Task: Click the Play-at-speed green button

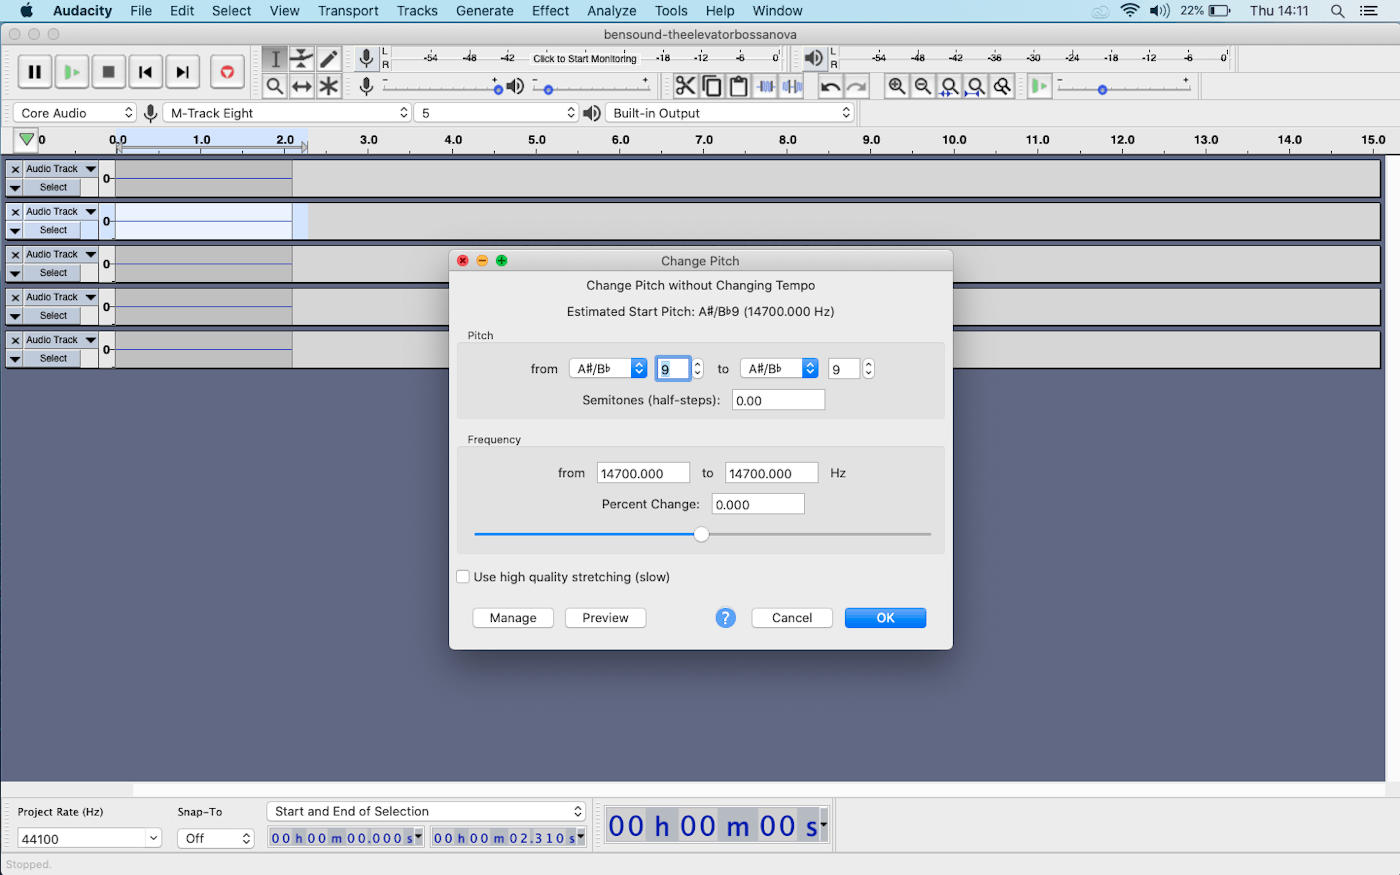Action: click(x=1040, y=86)
